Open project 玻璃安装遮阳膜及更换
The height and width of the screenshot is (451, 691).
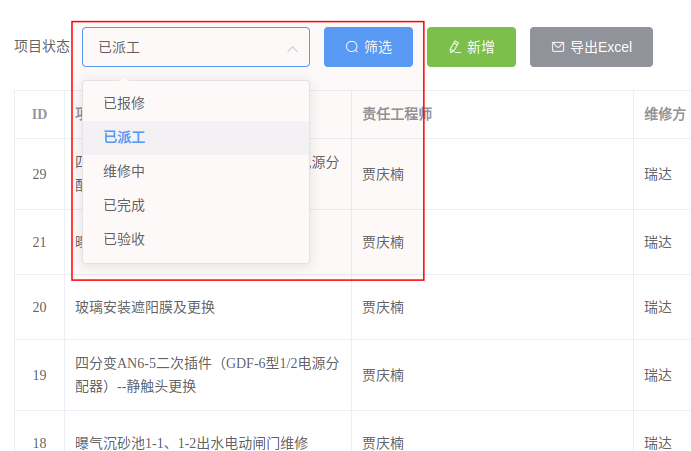coord(145,307)
